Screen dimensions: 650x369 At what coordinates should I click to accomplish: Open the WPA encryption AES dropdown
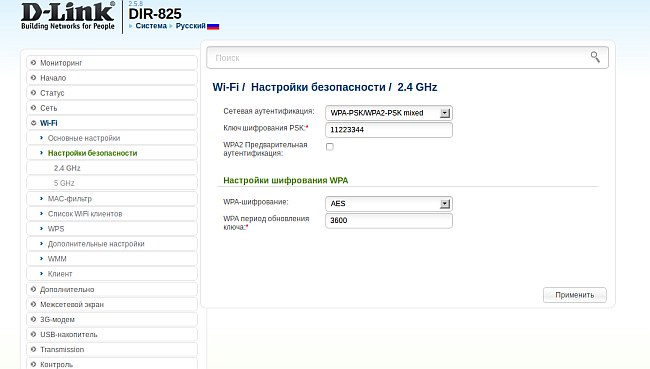tap(389, 204)
